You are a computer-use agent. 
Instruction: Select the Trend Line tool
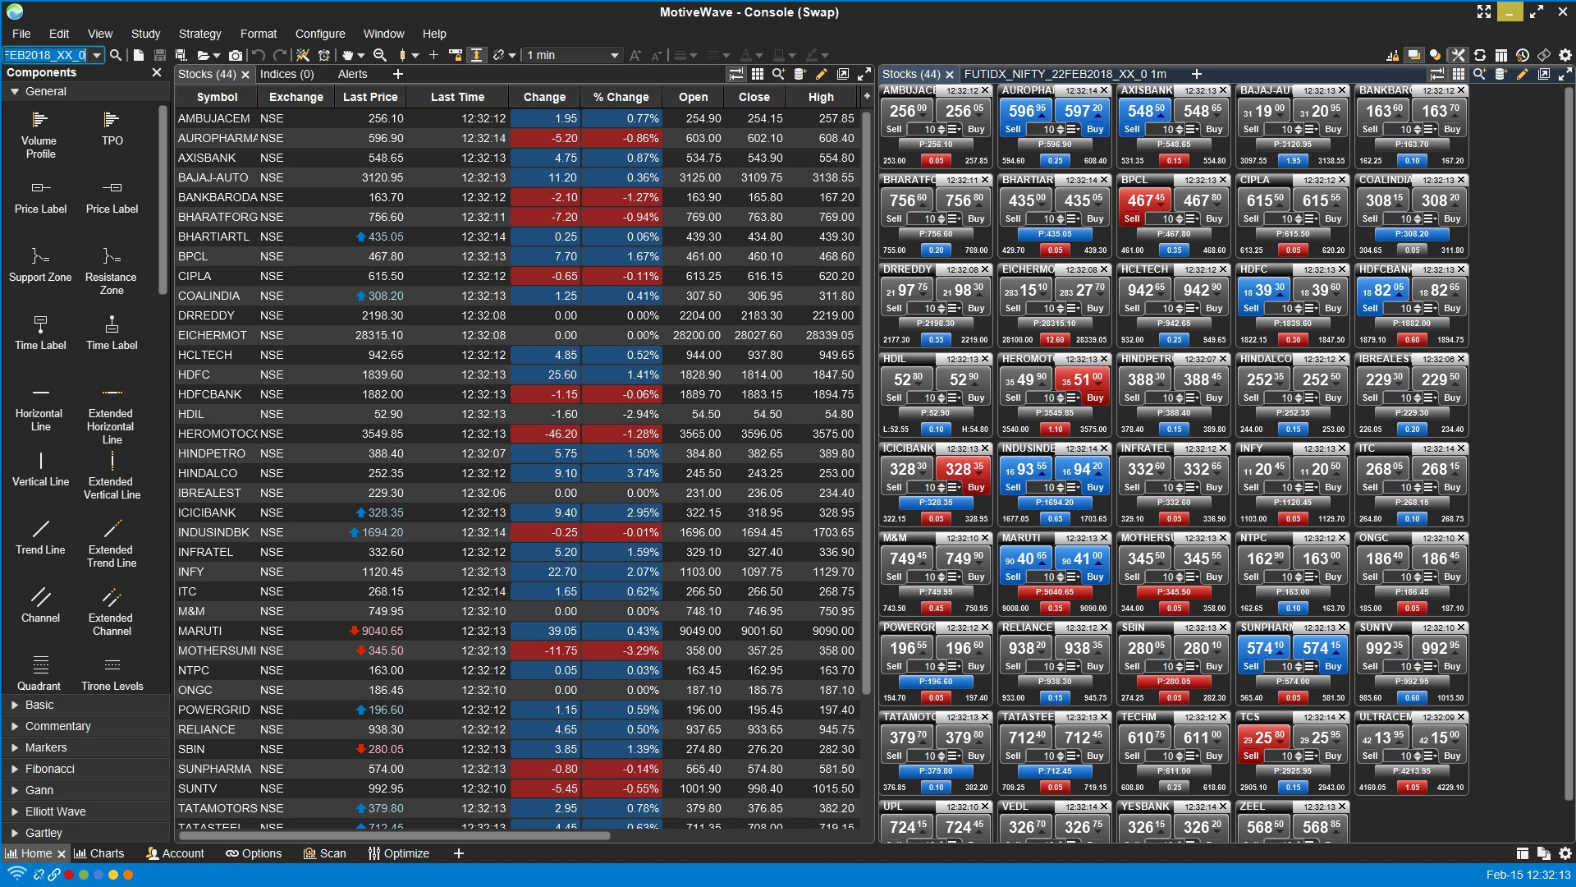[x=40, y=537]
